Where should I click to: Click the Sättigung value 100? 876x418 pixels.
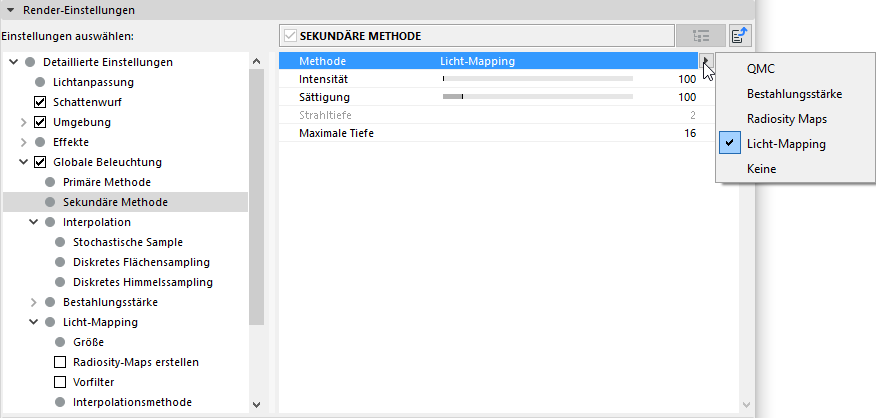tap(687, 97)
